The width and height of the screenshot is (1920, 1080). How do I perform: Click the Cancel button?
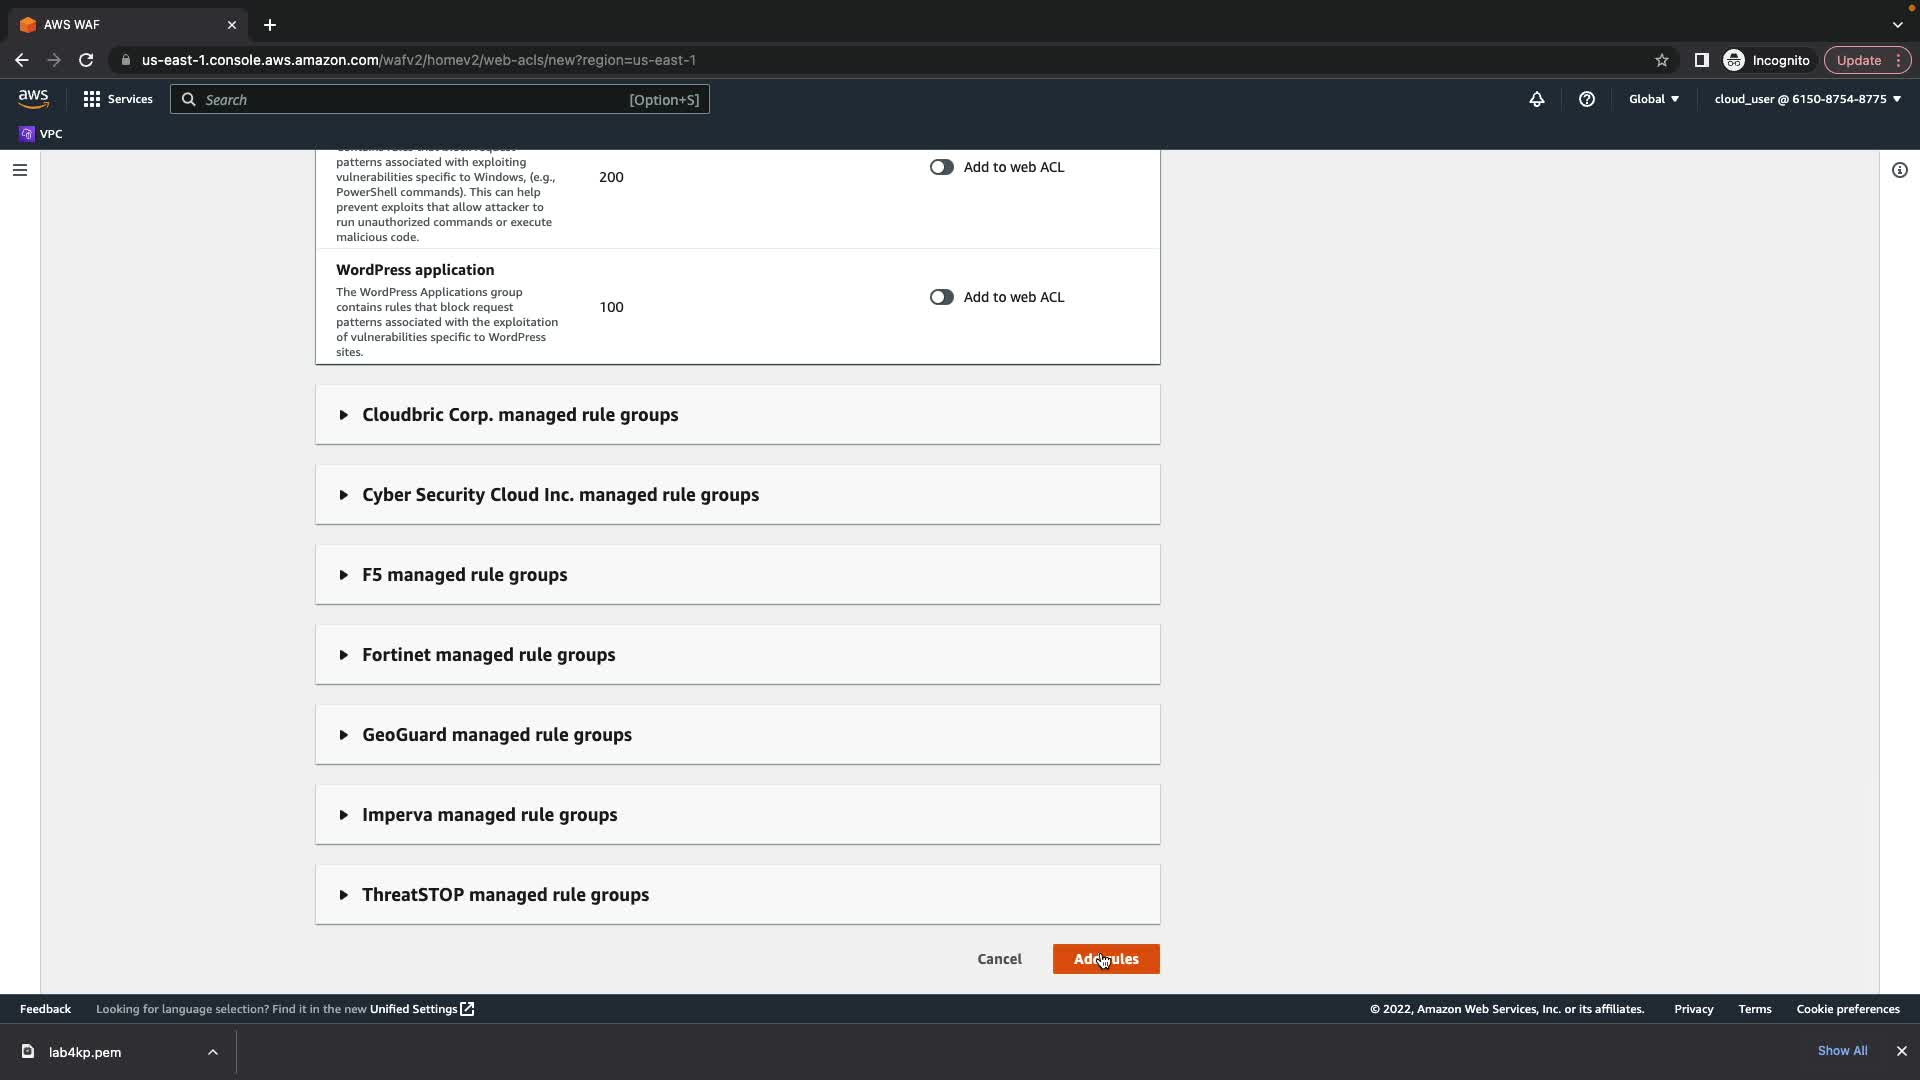tap(999, 959)
